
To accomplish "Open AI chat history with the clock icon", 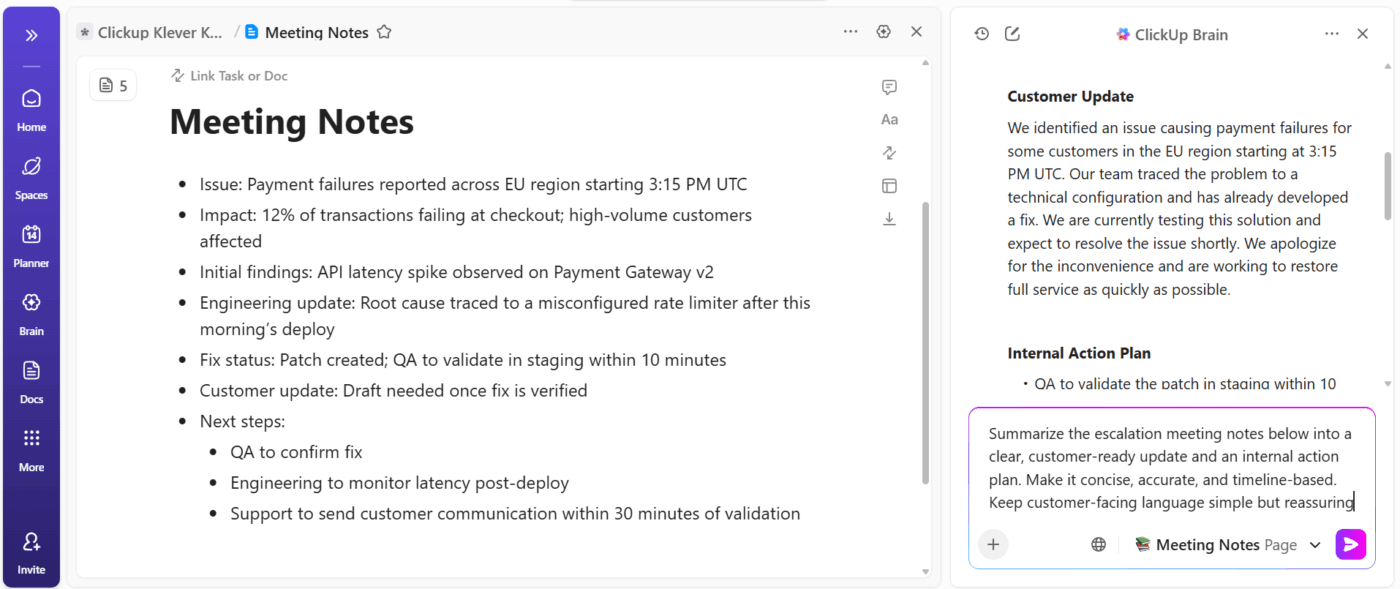I will tap(981, 33).
